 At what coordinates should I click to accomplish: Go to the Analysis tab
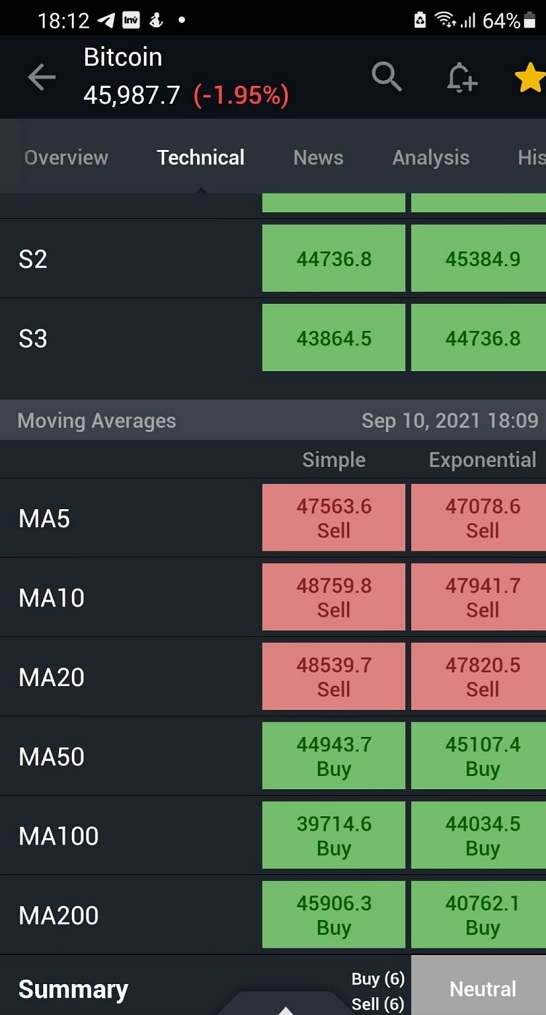point(431,157)
